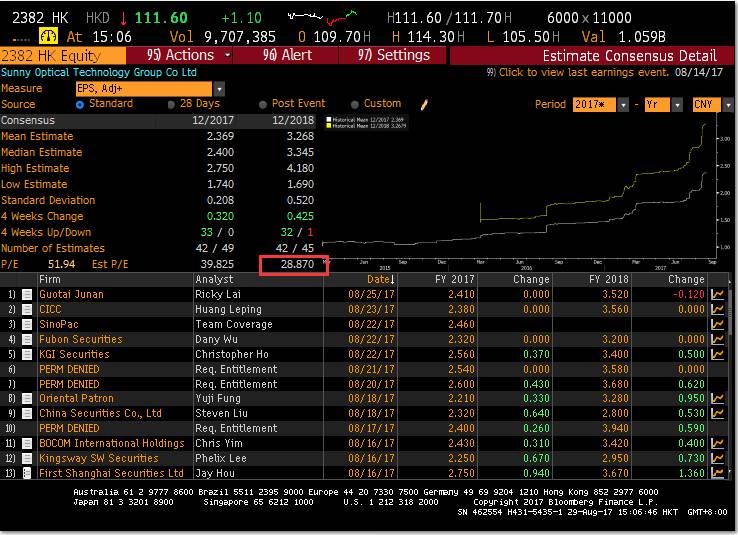Viewport: 738px width, 535px height.
Task: Open document icon beside CICC
Action: [27, 310]
